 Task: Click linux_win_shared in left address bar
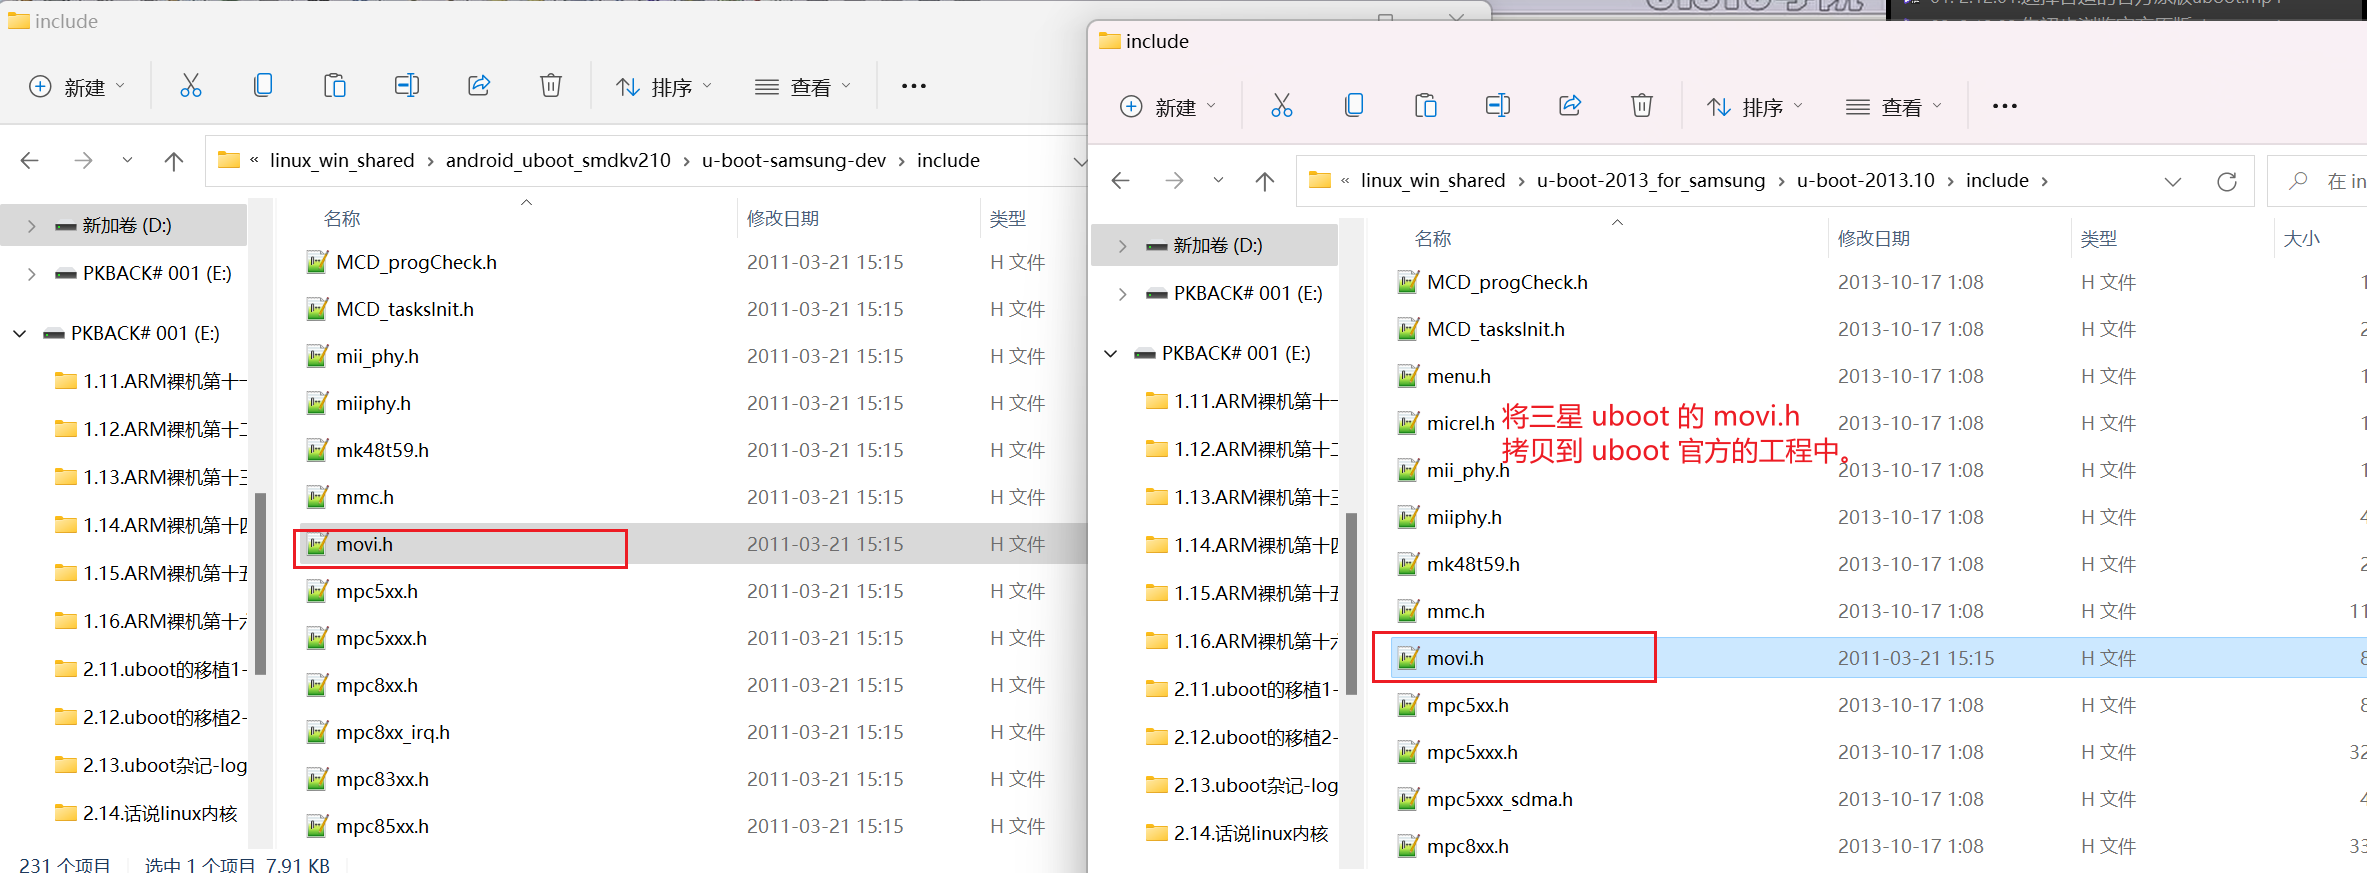point(342,160)
